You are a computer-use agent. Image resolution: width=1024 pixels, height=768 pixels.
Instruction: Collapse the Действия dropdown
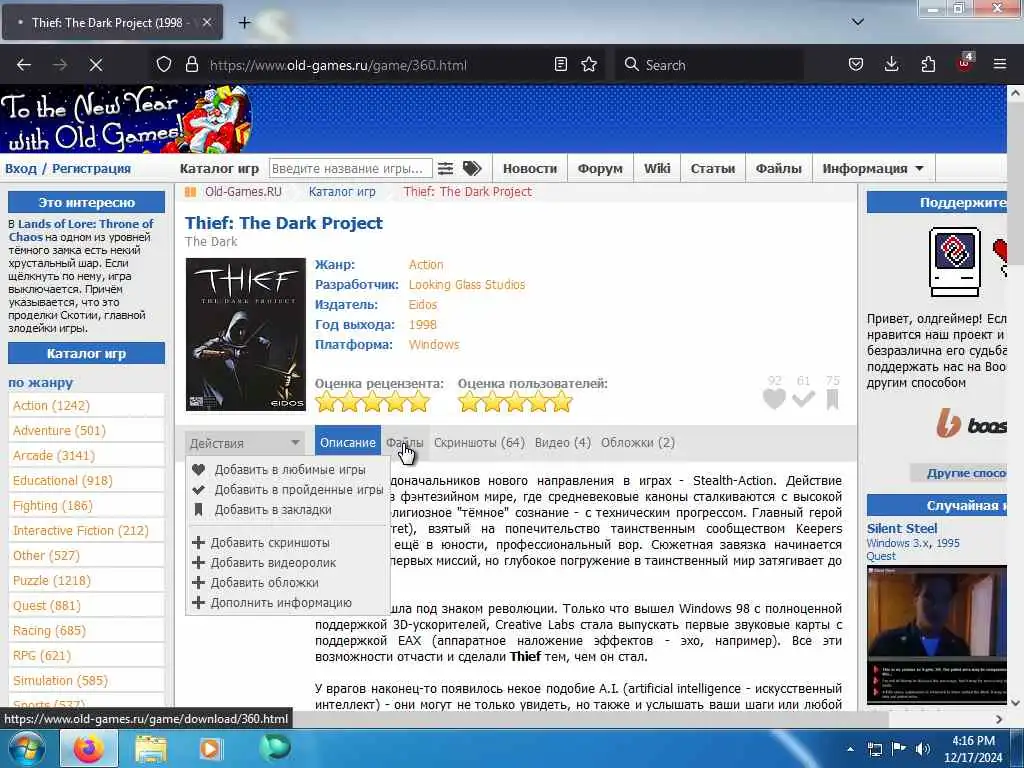pyautogui.click(x=244, y=443)
